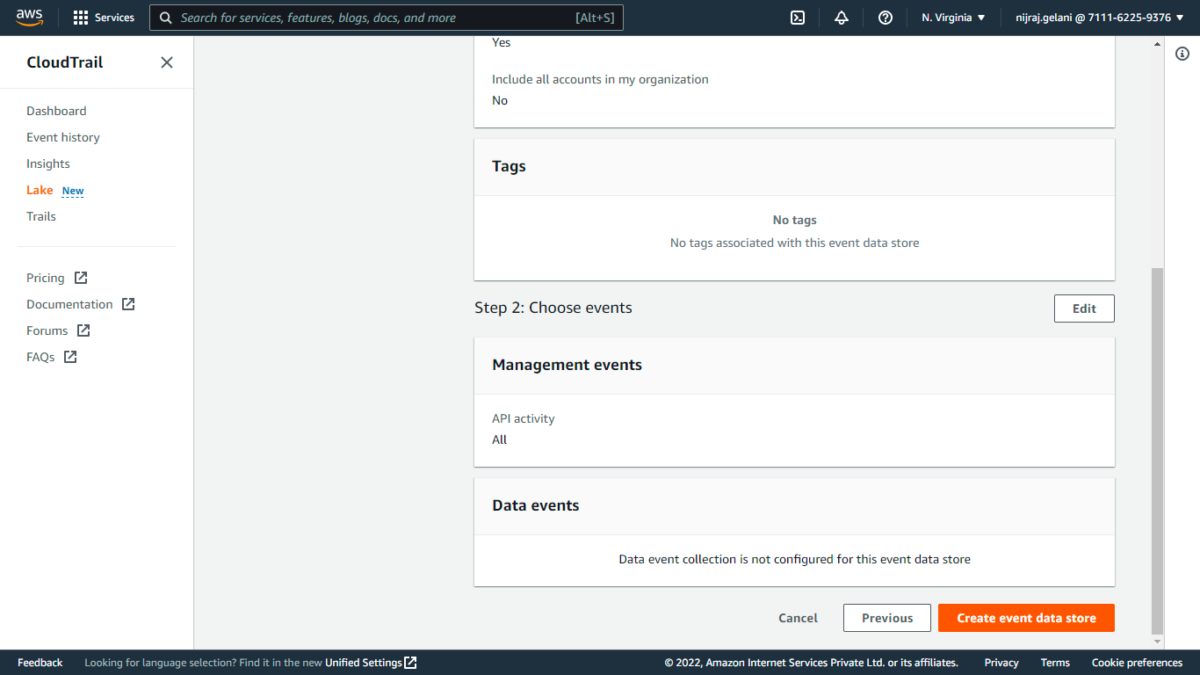Open the help menu icon
This screenshot has width=1200, height=675.
885,17
